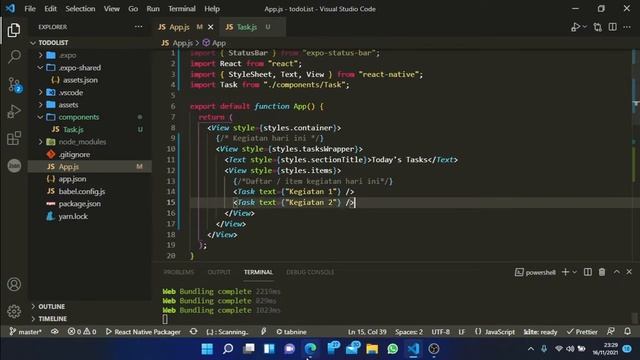The width and height of the screenshot is (640, 360).
Task: Split the terminal panel
Action: pos(588,272)
